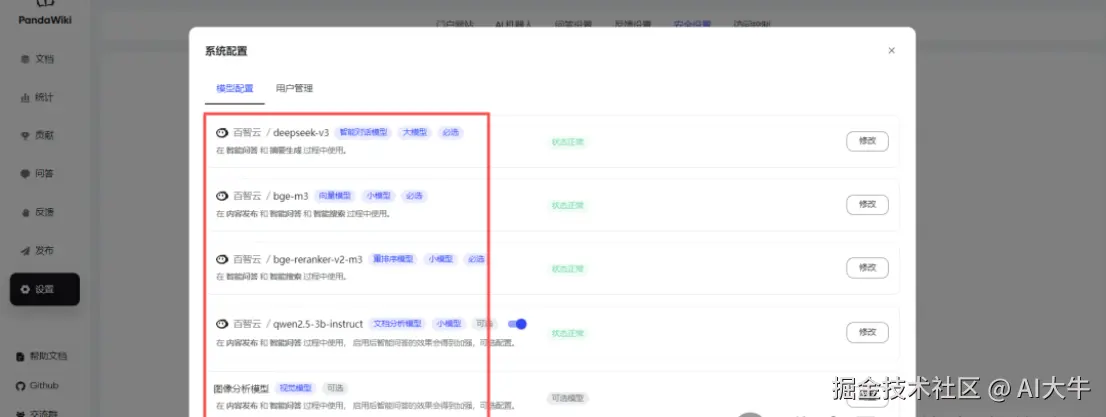Click 小模型 tag on qwen2.5-3b-instruct row

(x=448, y=324)
